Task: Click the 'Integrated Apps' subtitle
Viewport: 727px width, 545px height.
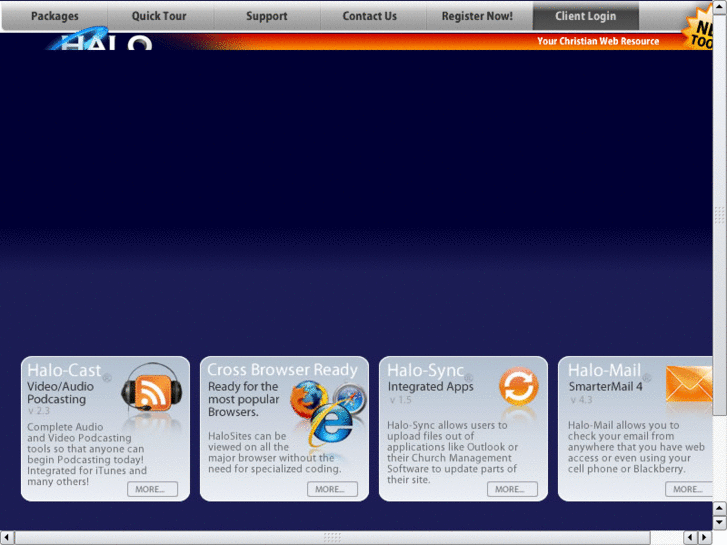Action: click(x=431, y=386)
